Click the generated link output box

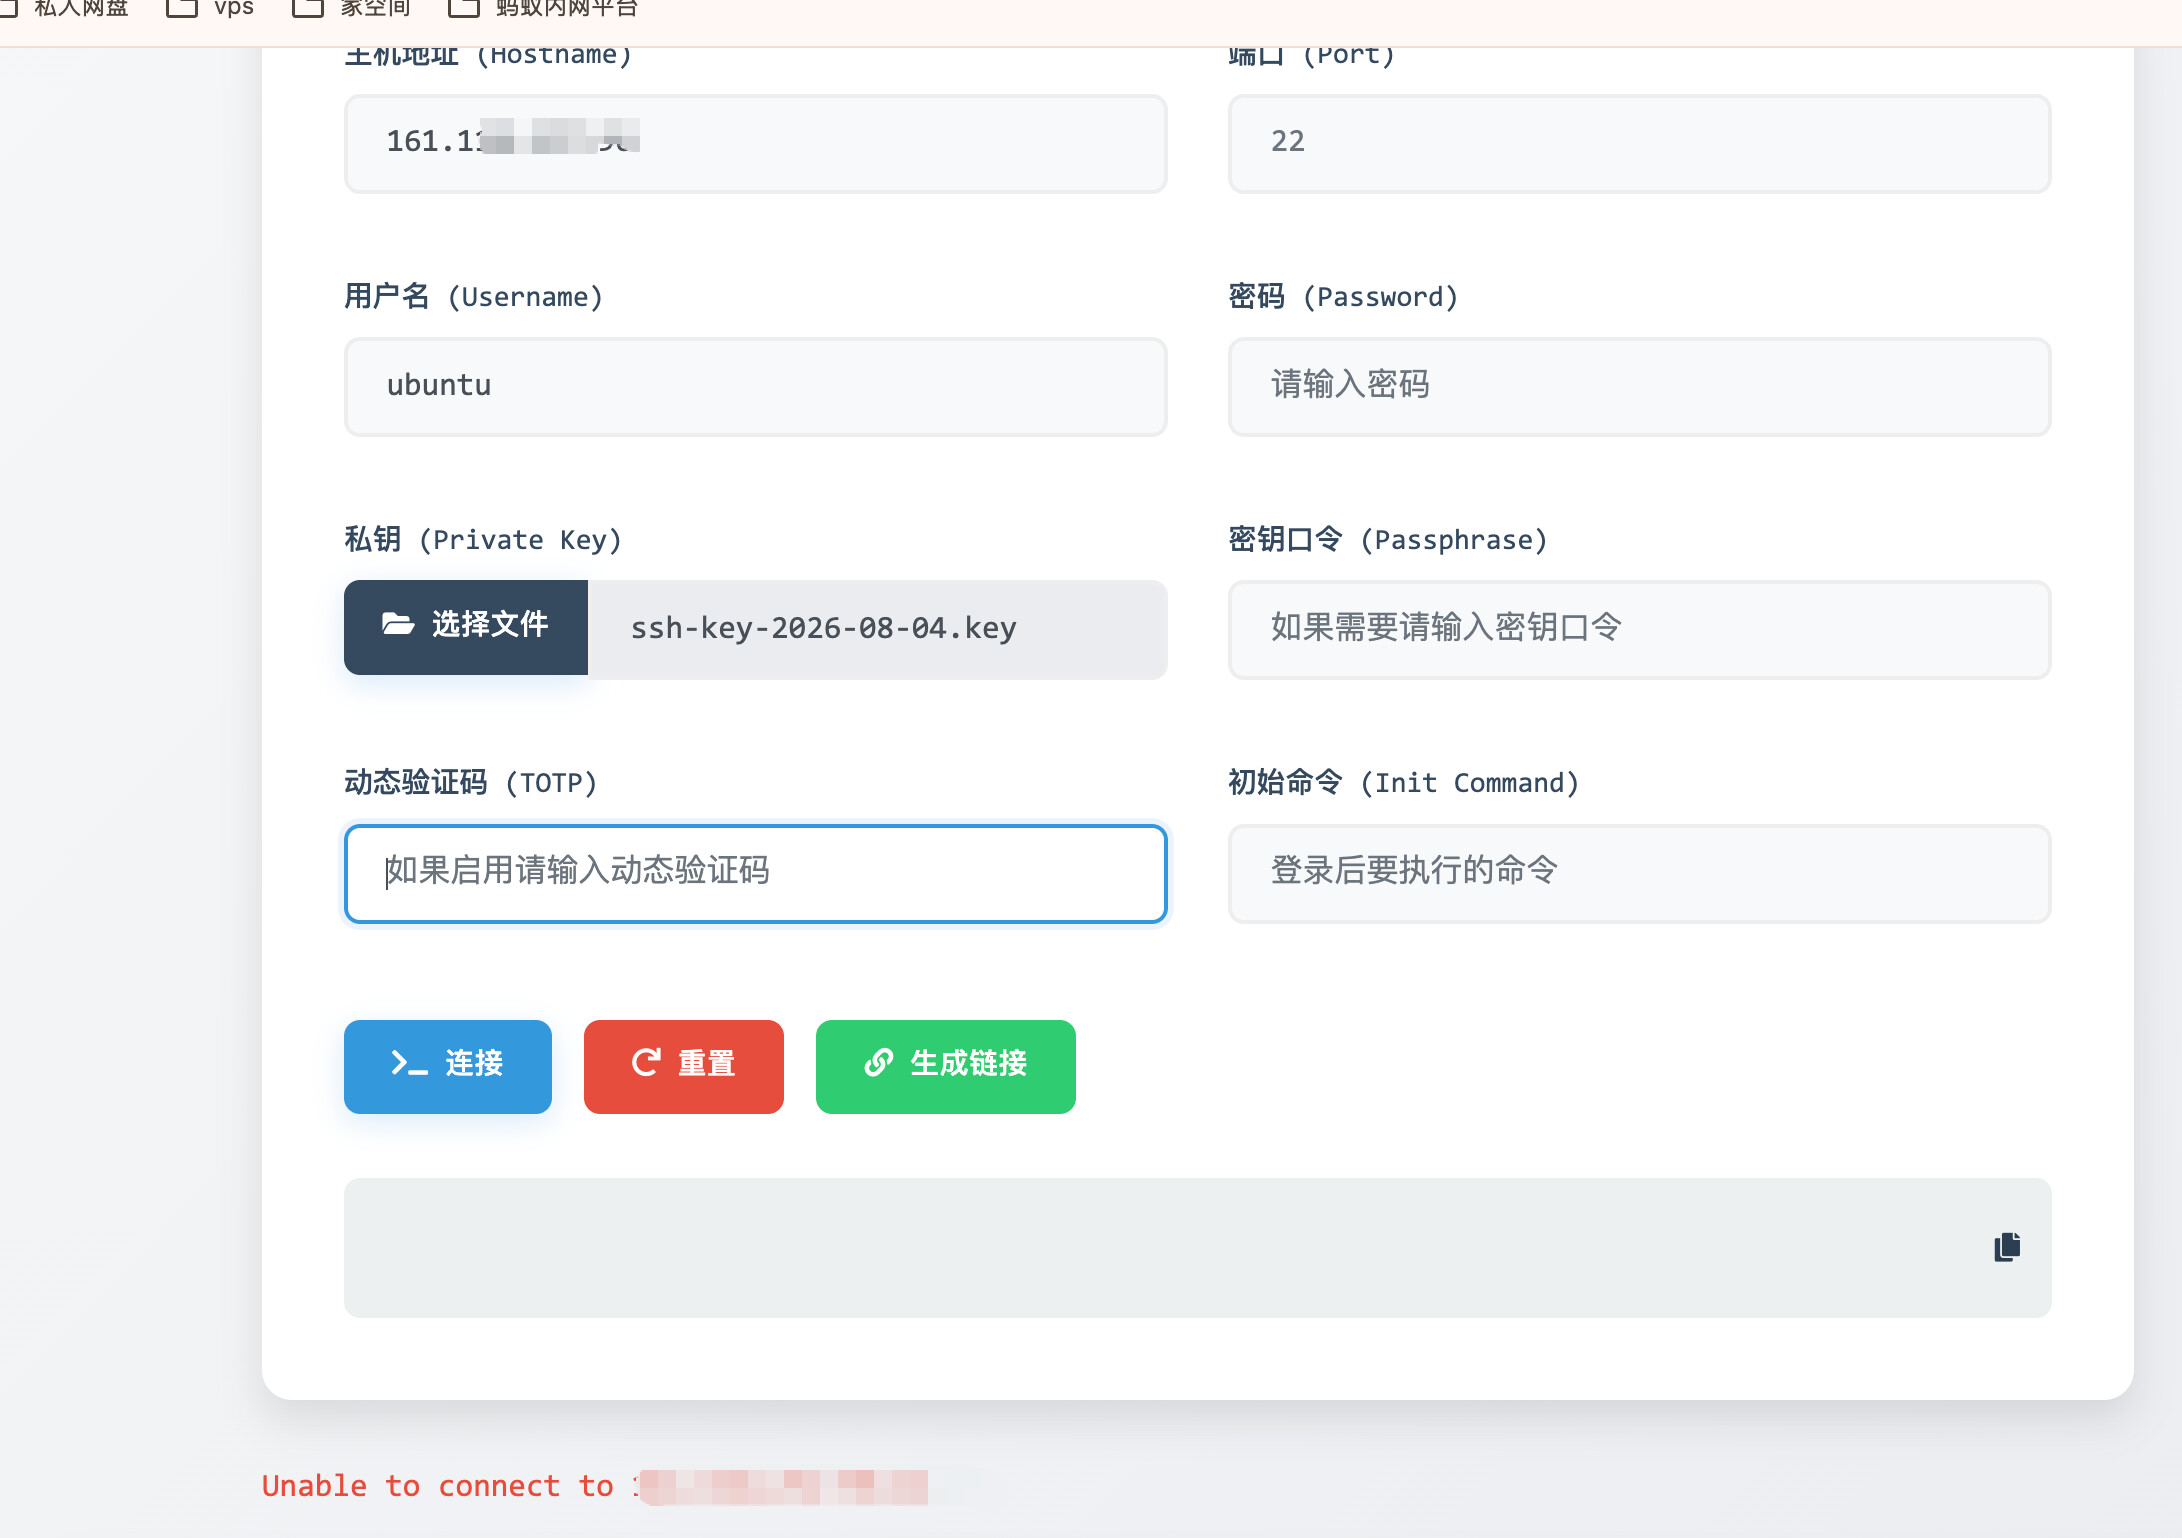click(1197, 1247)
